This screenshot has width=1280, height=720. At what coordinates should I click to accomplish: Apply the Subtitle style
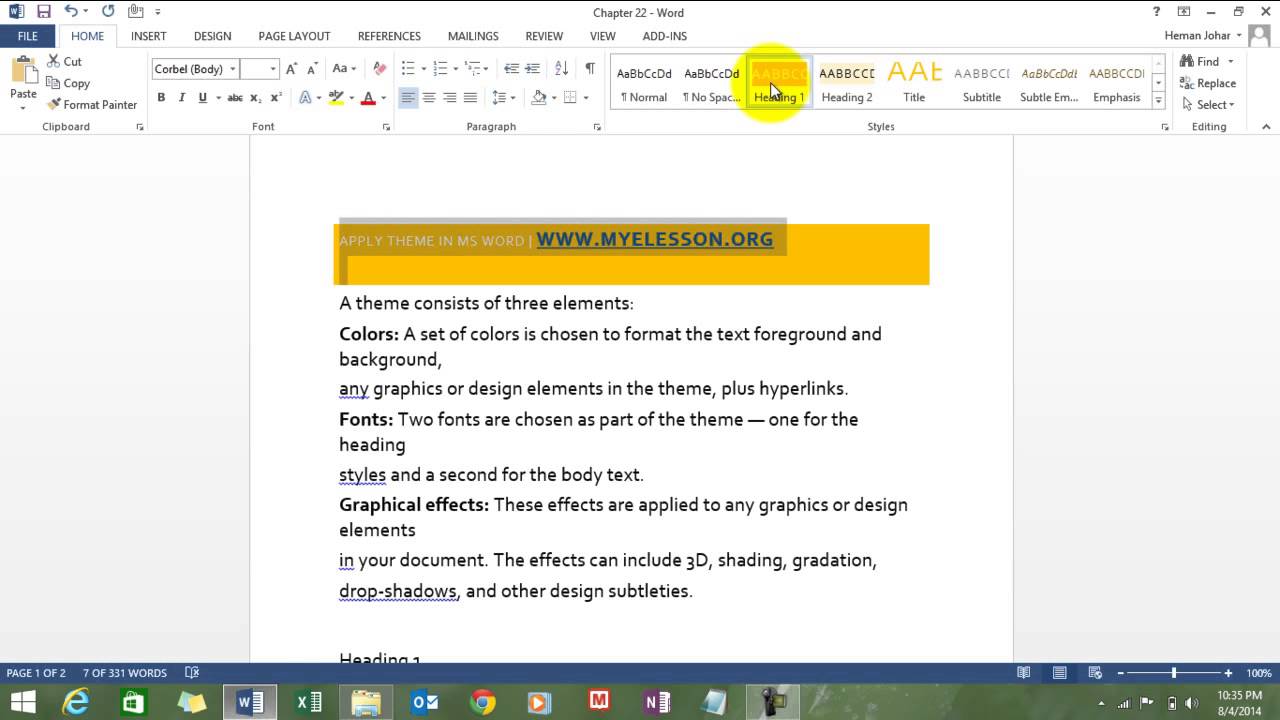click(982, 83)
